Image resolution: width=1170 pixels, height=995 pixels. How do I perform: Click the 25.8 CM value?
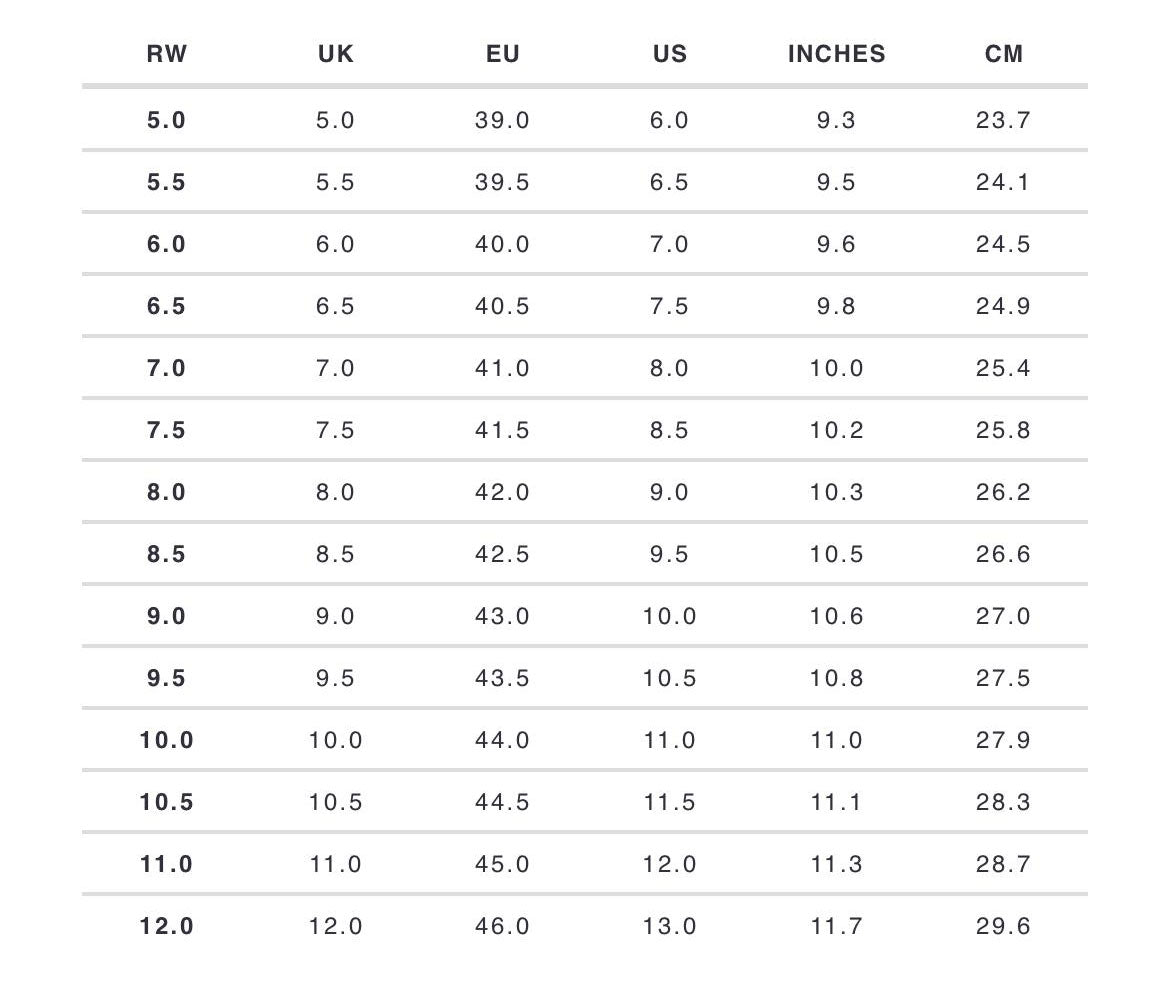coord(1003,431)
